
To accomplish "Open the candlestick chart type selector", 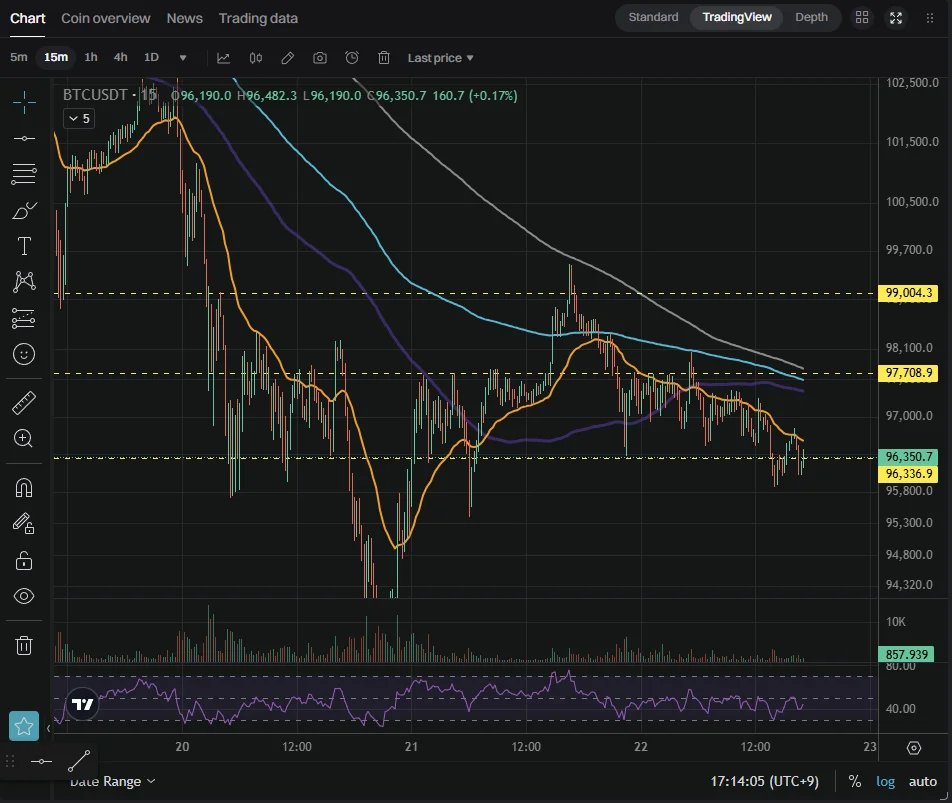I will (256, 58).
